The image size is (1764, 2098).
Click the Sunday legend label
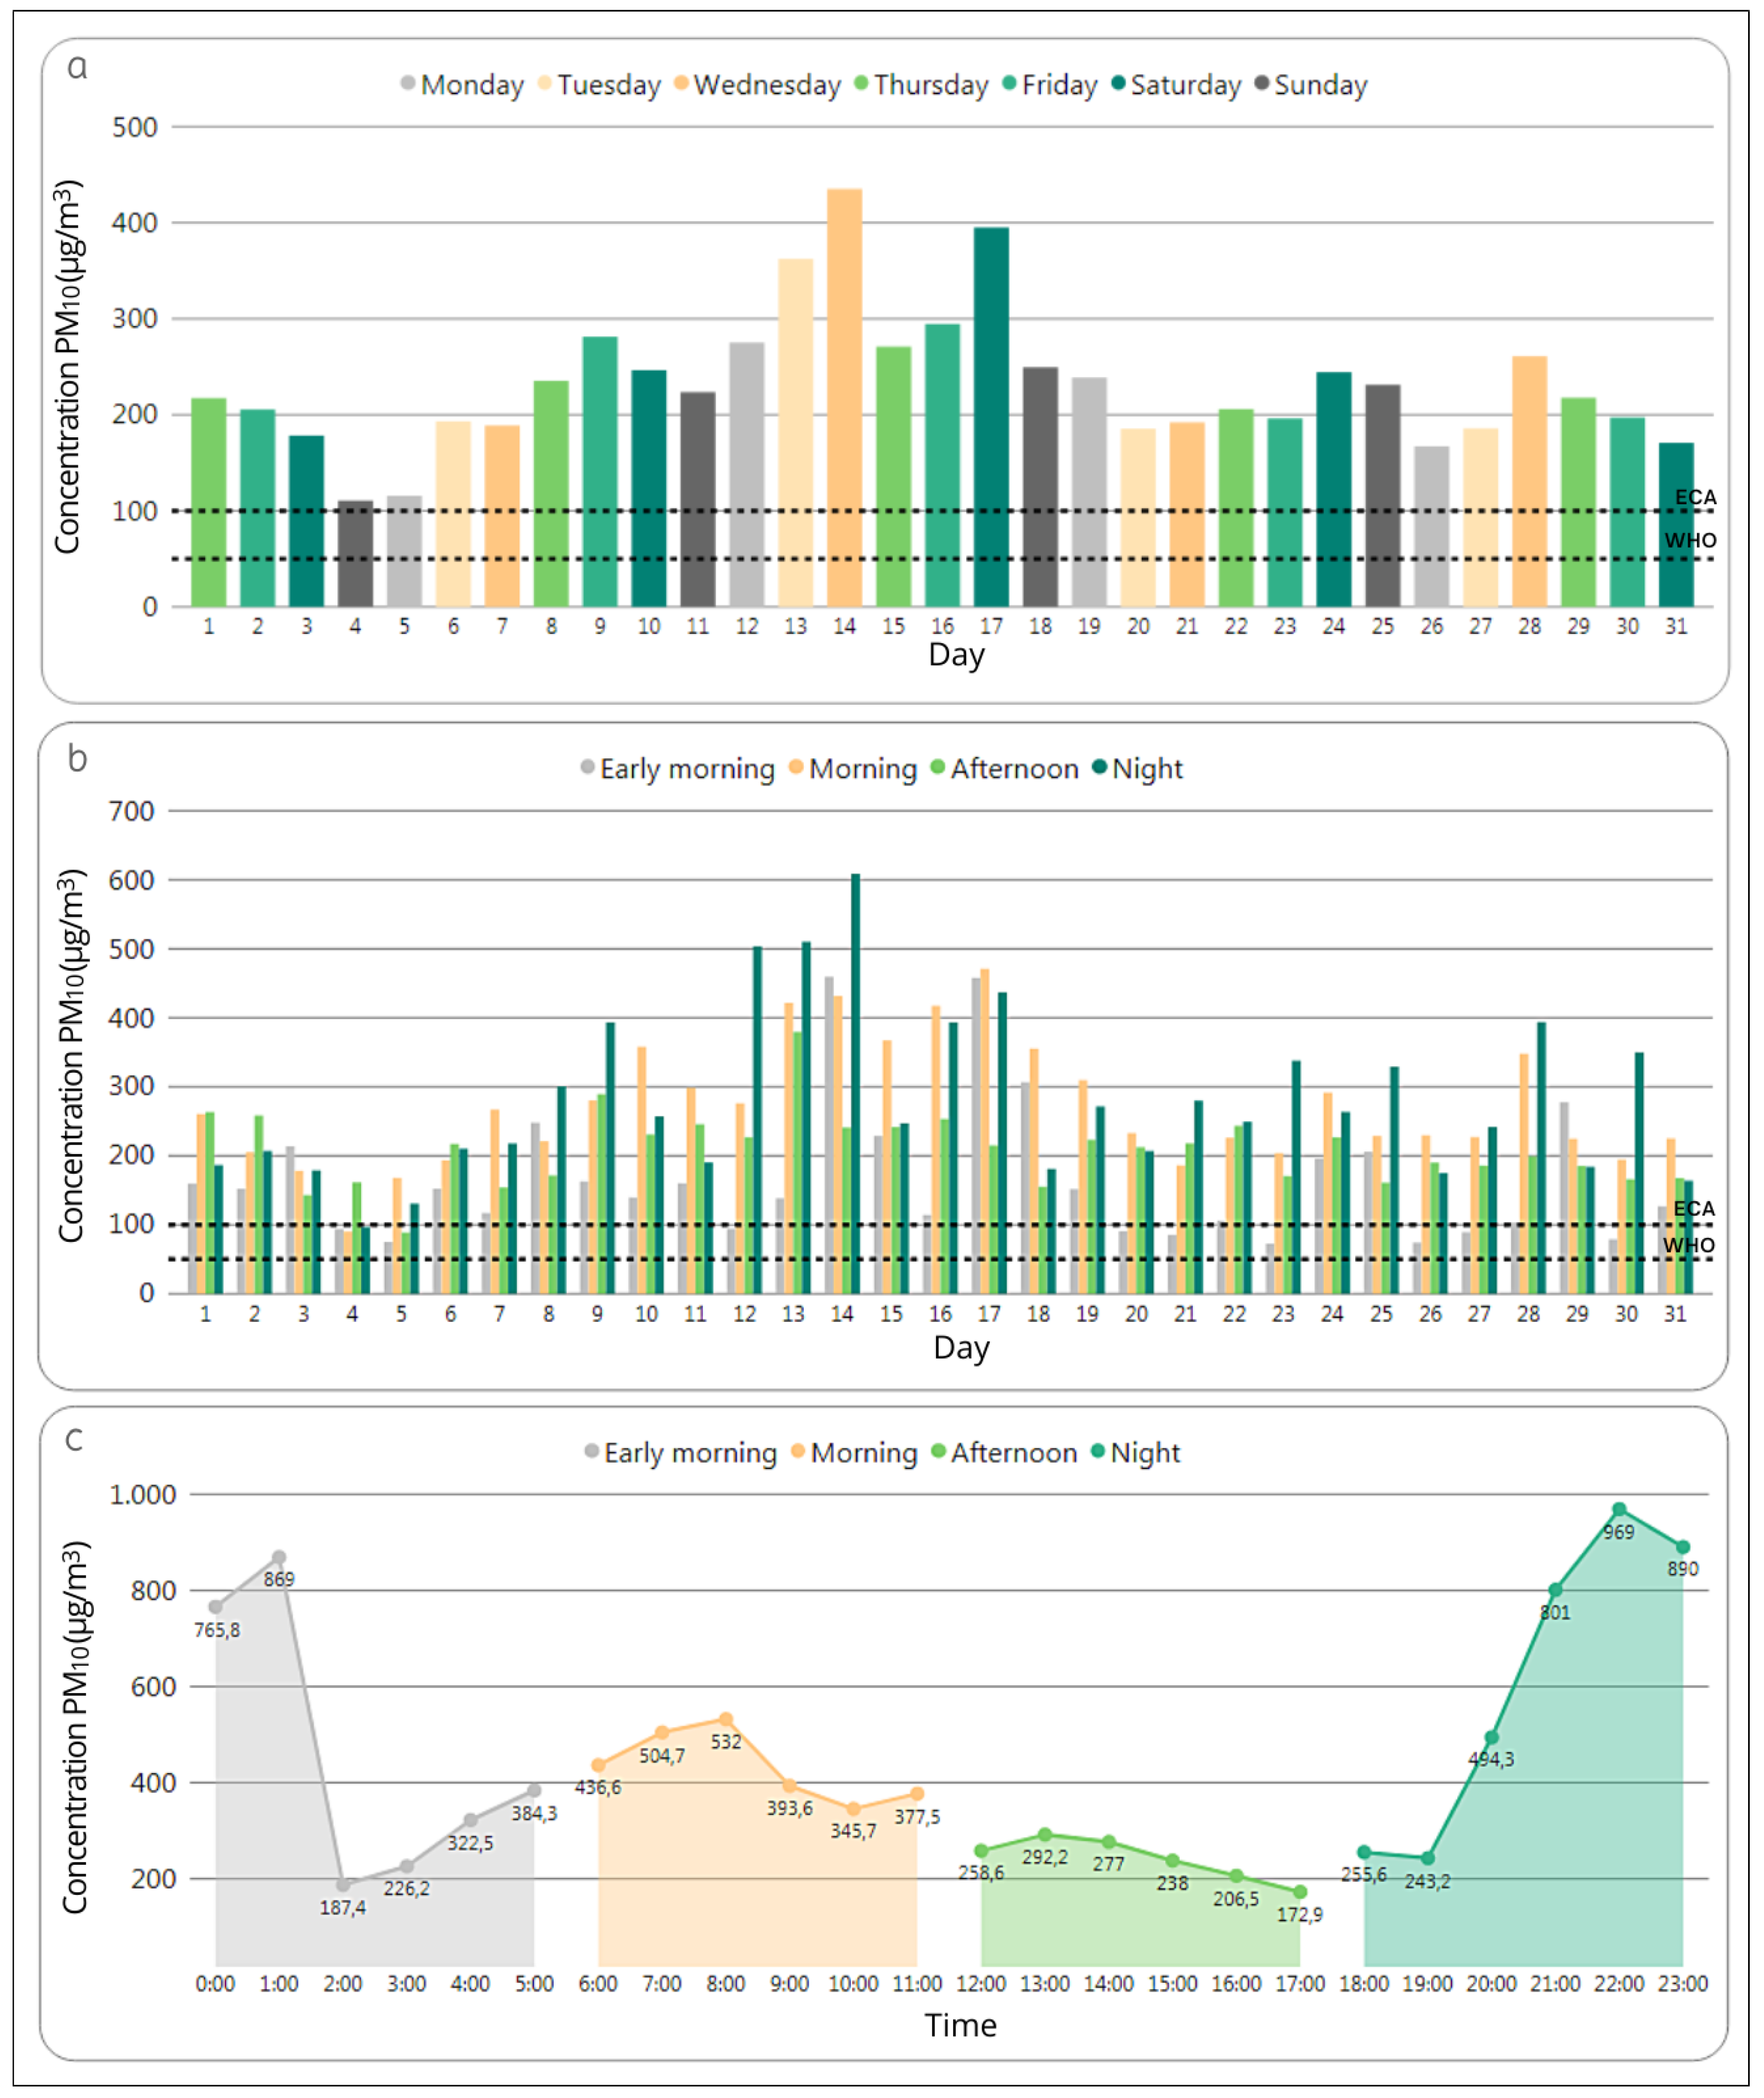coord(1320,85)
